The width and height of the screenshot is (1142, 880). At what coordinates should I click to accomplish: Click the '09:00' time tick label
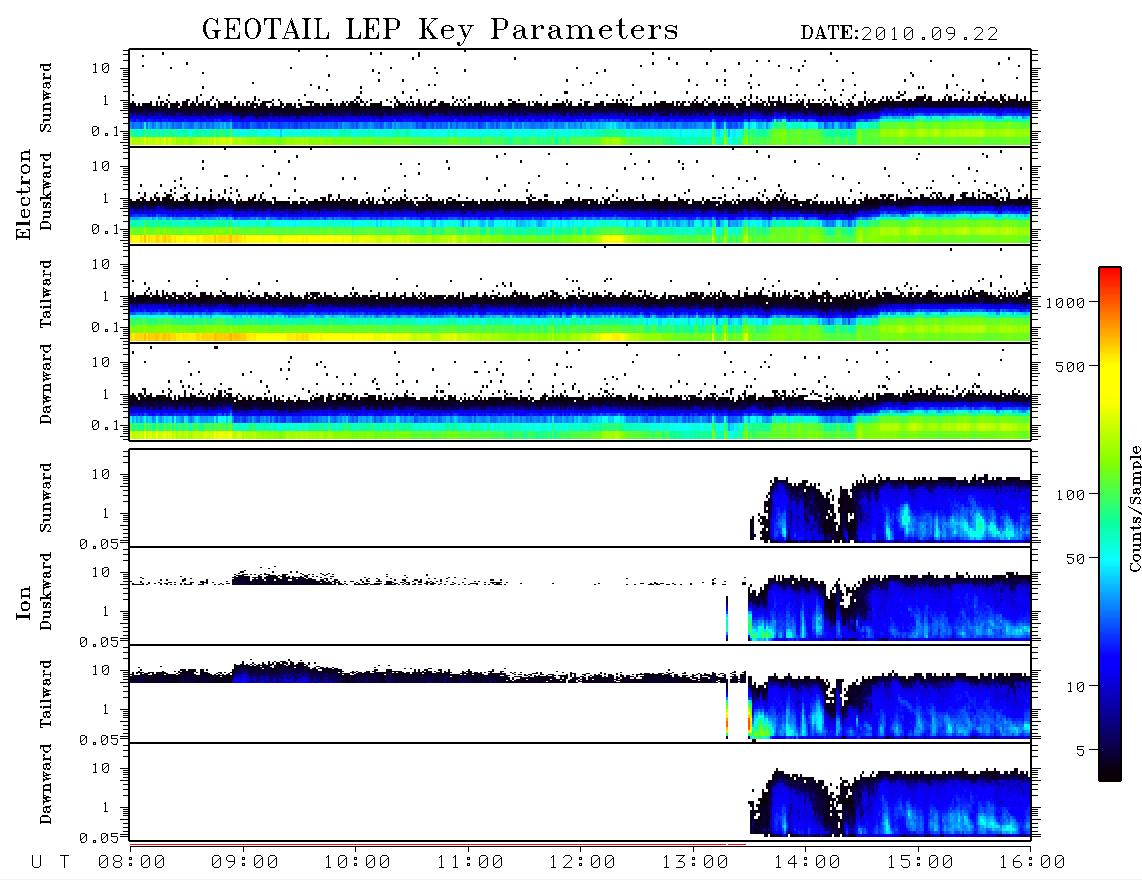245,863
